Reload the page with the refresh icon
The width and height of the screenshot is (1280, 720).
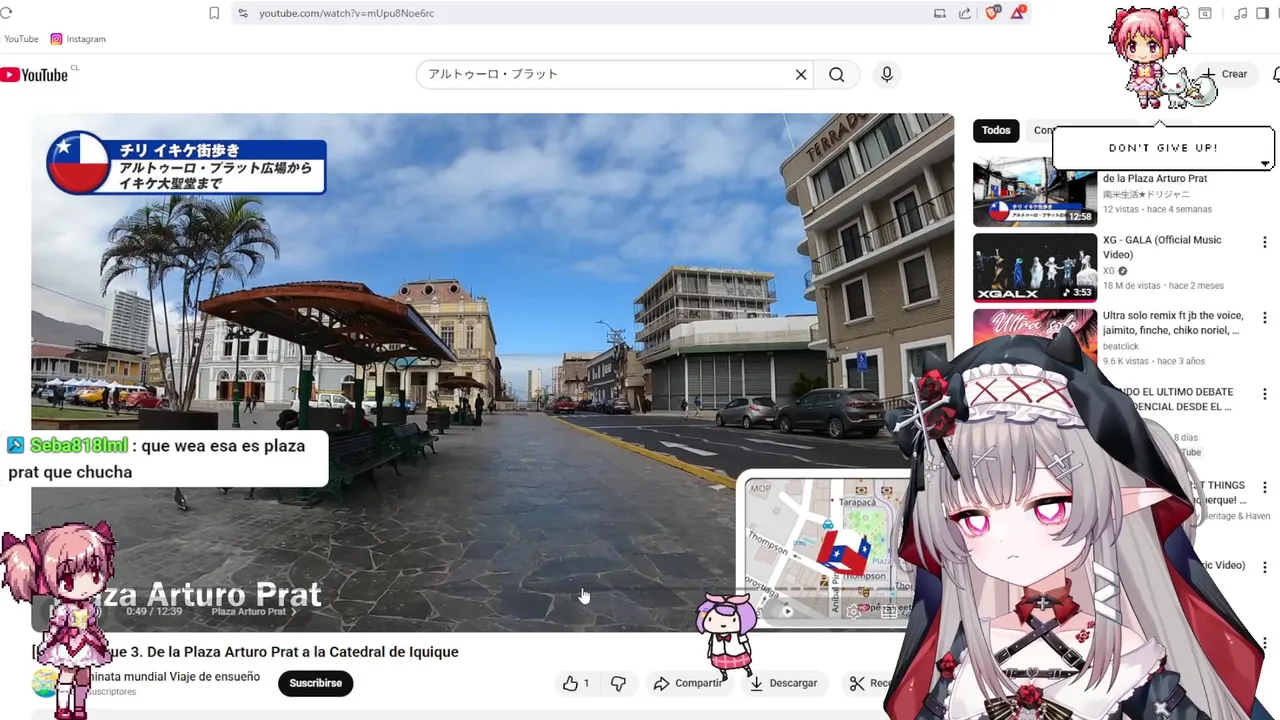pos(6,13)
